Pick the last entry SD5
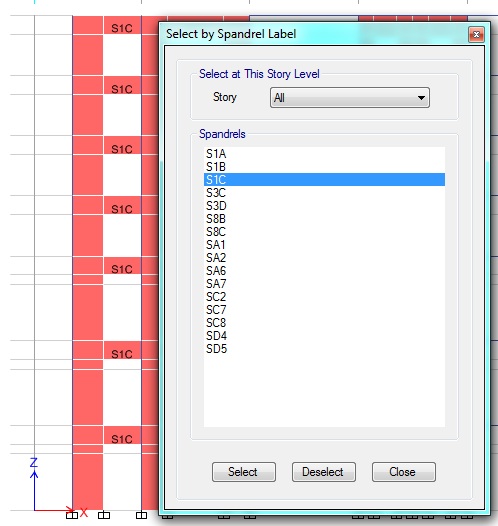 [x=324, y=349]
